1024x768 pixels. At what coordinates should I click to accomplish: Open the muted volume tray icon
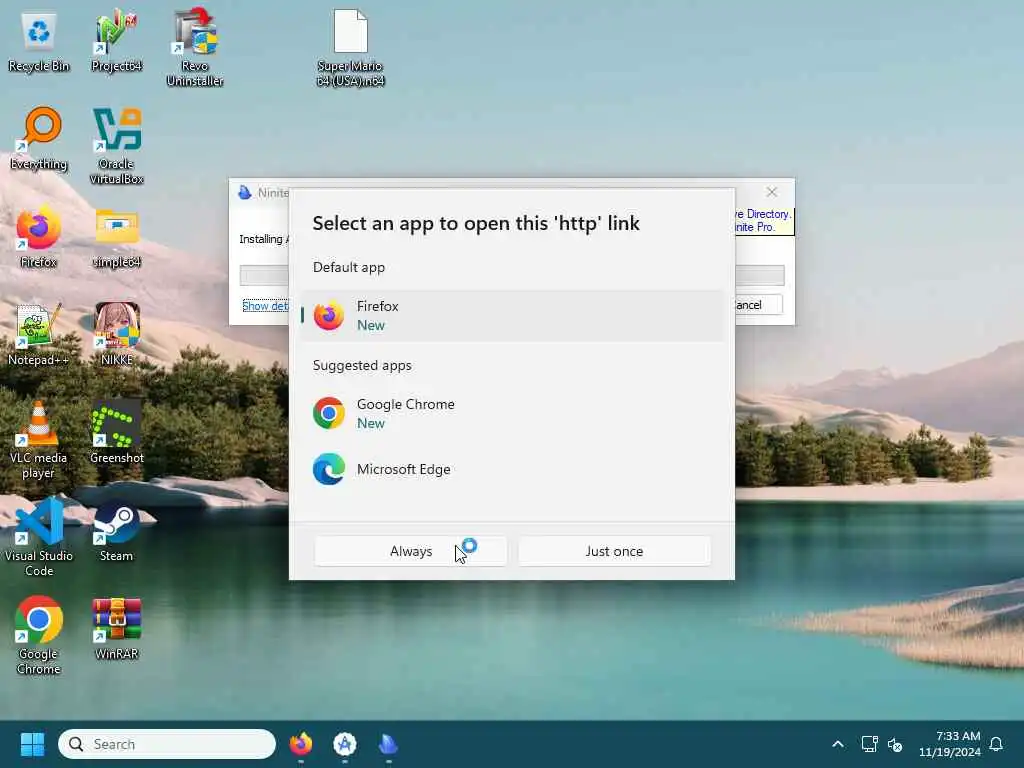tap(895, 744)
